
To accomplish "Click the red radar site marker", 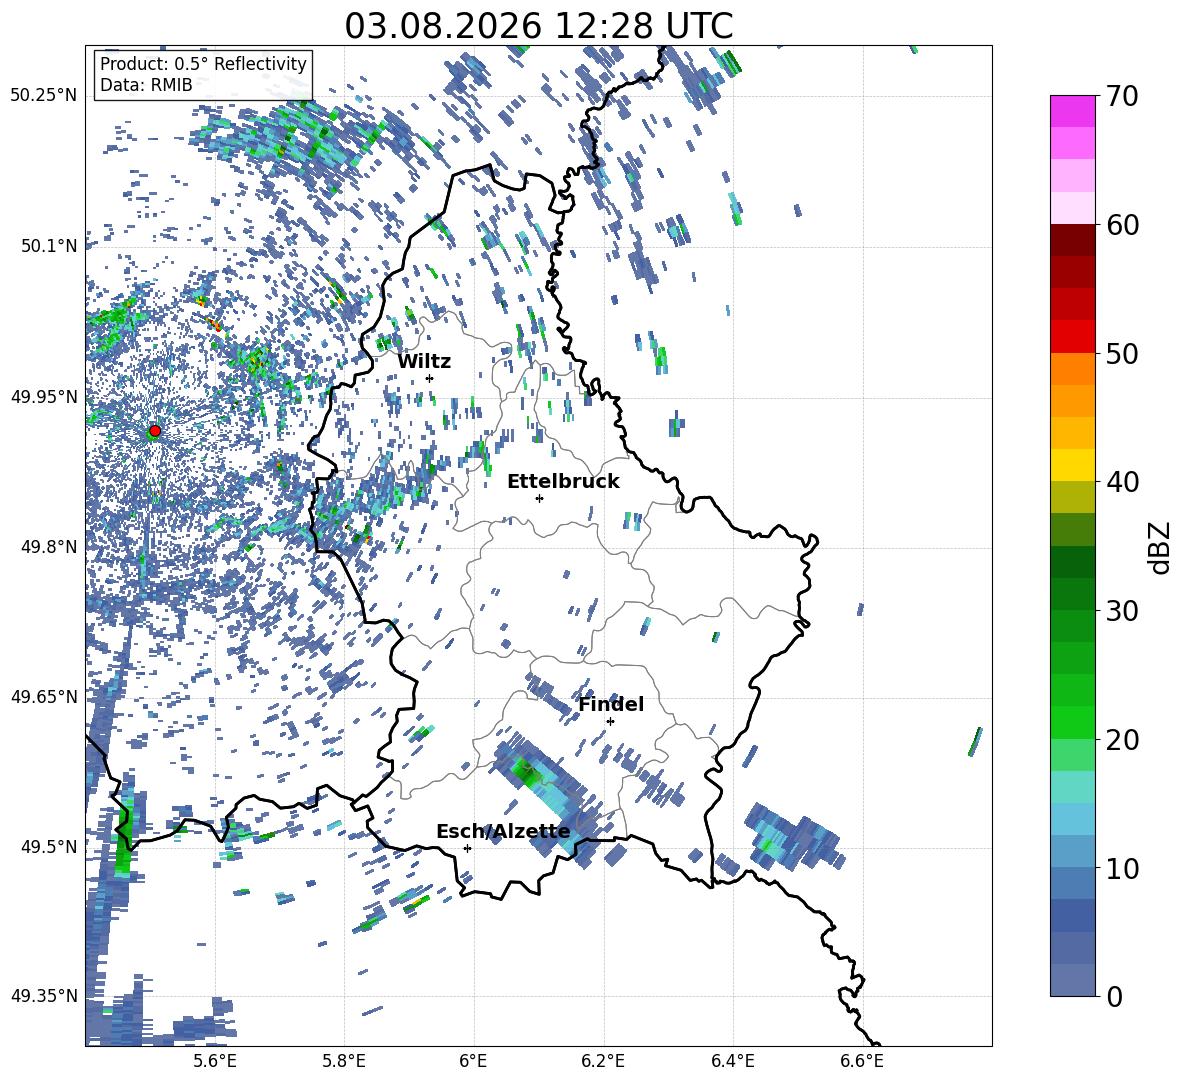I will click(155, 430).
